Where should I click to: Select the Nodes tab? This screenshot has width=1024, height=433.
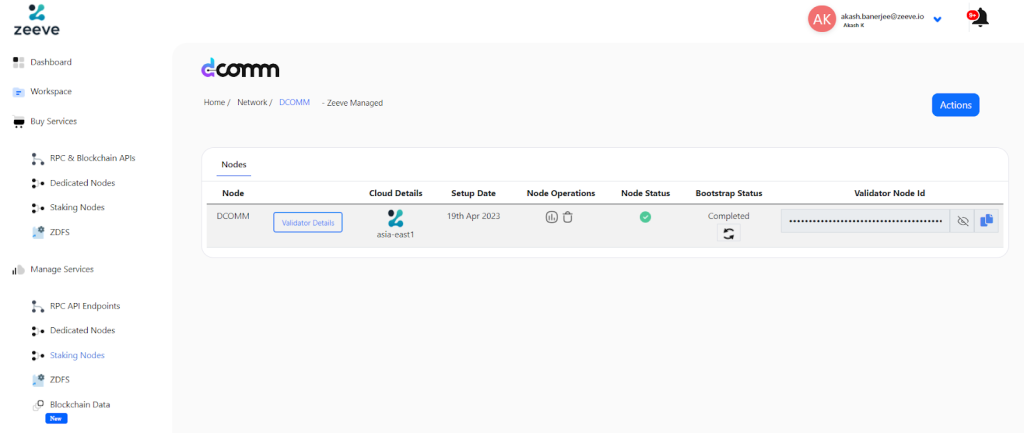(233, 164)
